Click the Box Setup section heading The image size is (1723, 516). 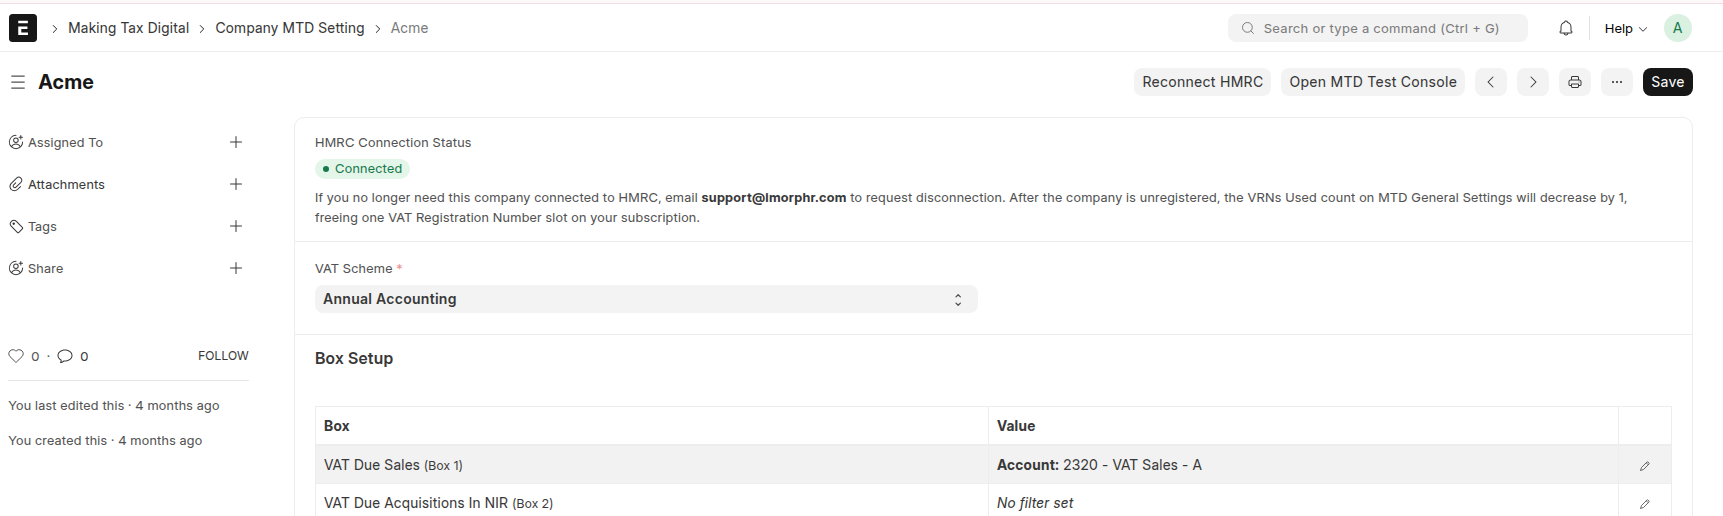click(x=354, y=358)
